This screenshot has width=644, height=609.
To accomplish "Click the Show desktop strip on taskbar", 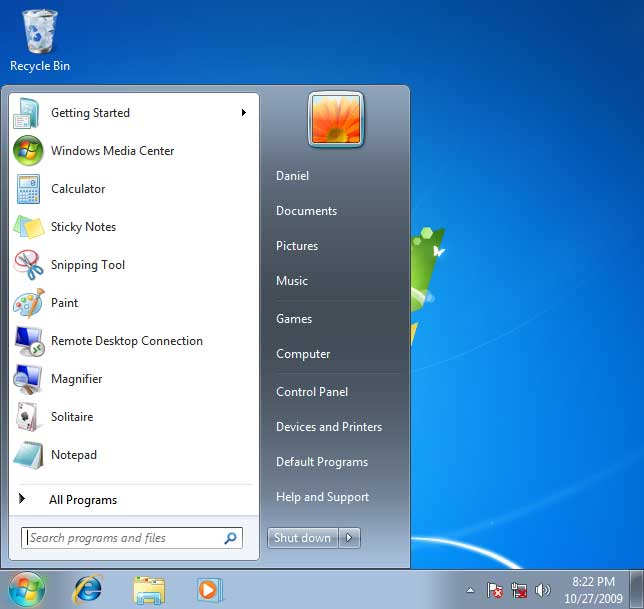I will point(637,590).
